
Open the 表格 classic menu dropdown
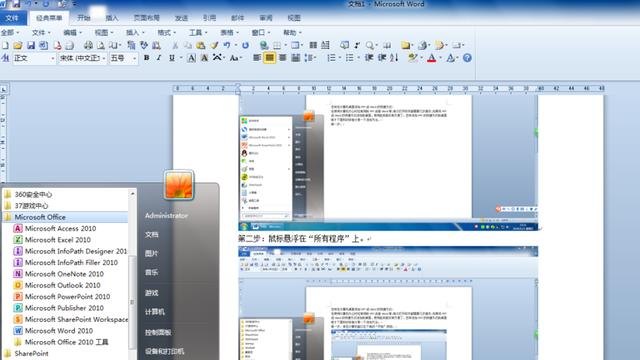coord(229,32)
